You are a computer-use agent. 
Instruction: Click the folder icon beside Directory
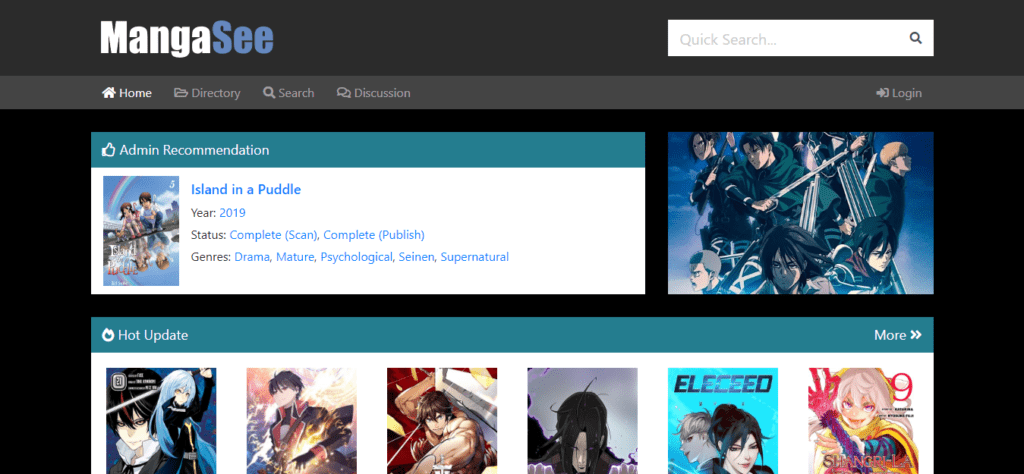coord(181,93)
